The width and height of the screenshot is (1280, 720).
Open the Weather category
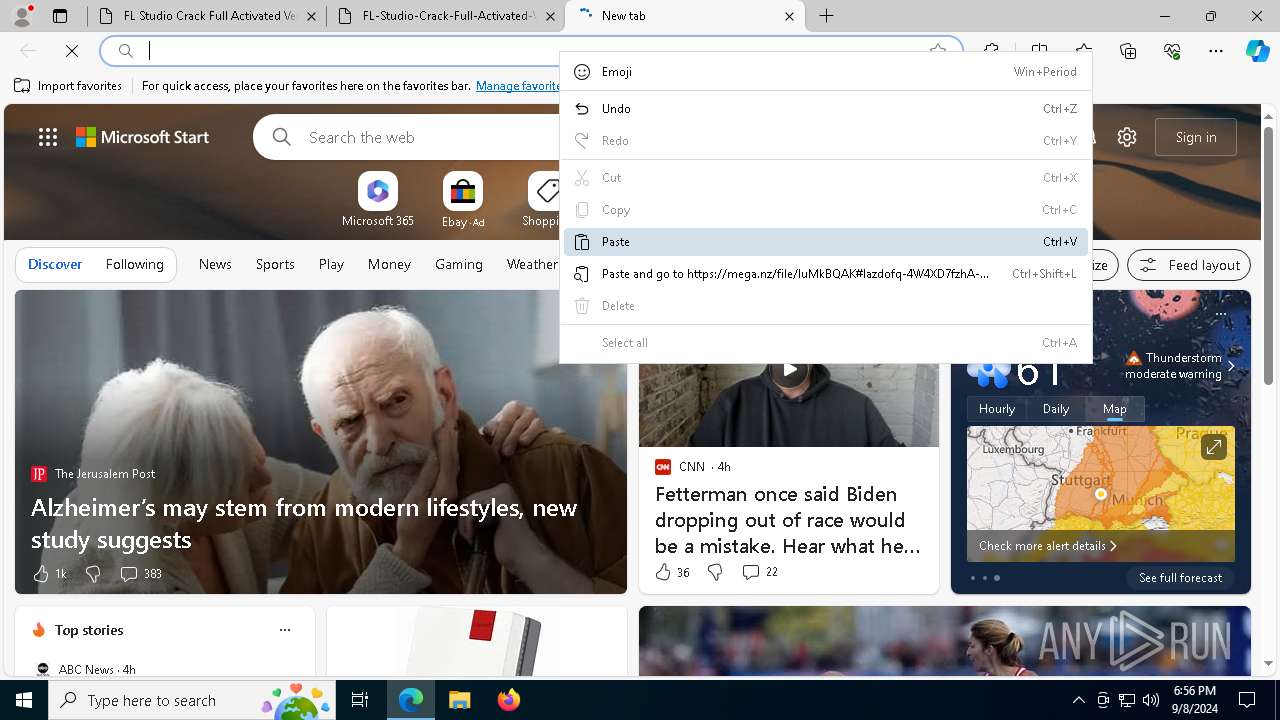click(532, 265)
